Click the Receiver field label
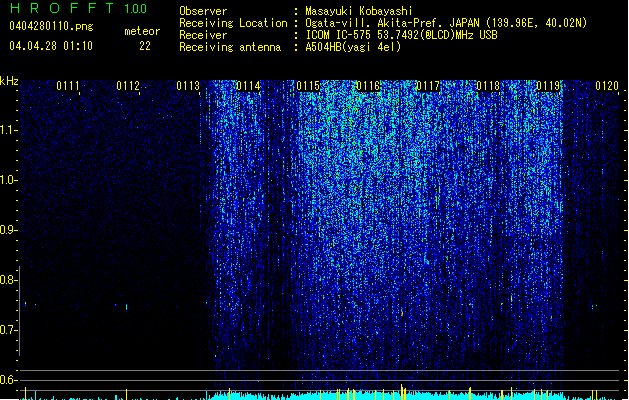The image size is (629, 400). point(203,35)
